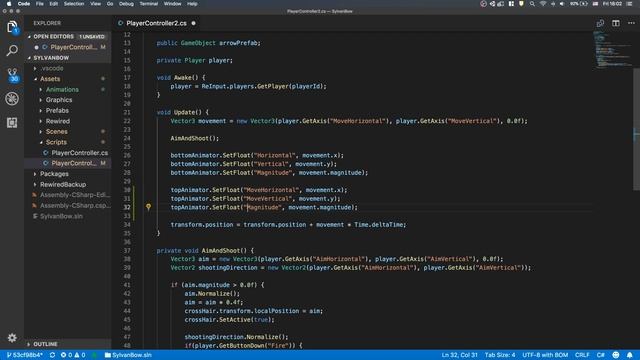Viewport: 640px width, 360px height.
Task: Open the Terminal menu
Action: click(x=149, y=4)
